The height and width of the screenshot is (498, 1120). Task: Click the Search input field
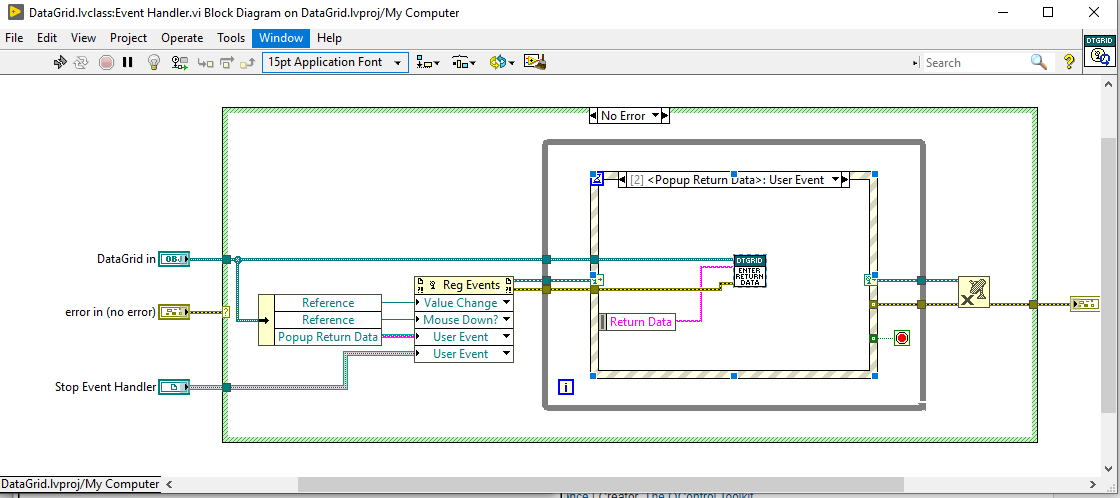point(975,62)
